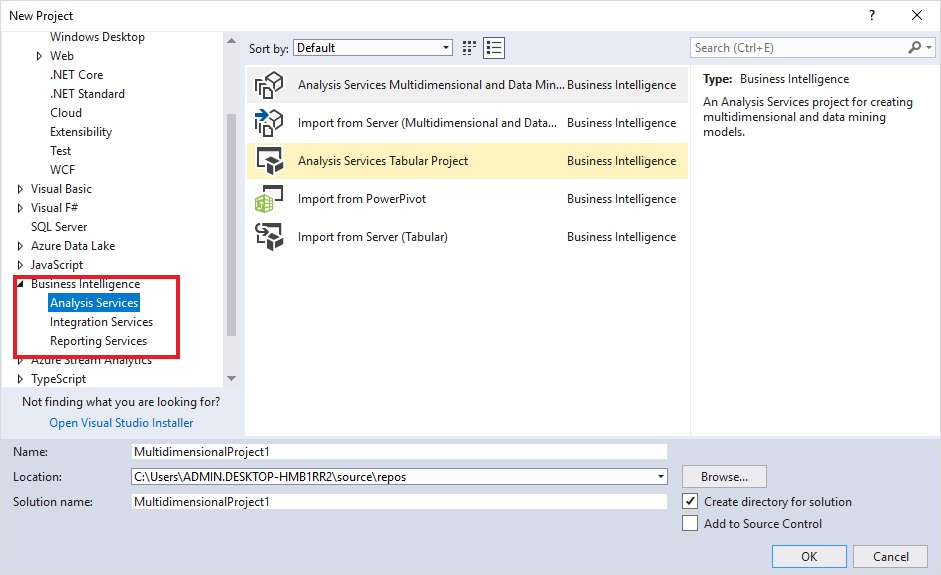Click OK to create the project
This screenshot has height=575, width=941.
coord(809,556)
